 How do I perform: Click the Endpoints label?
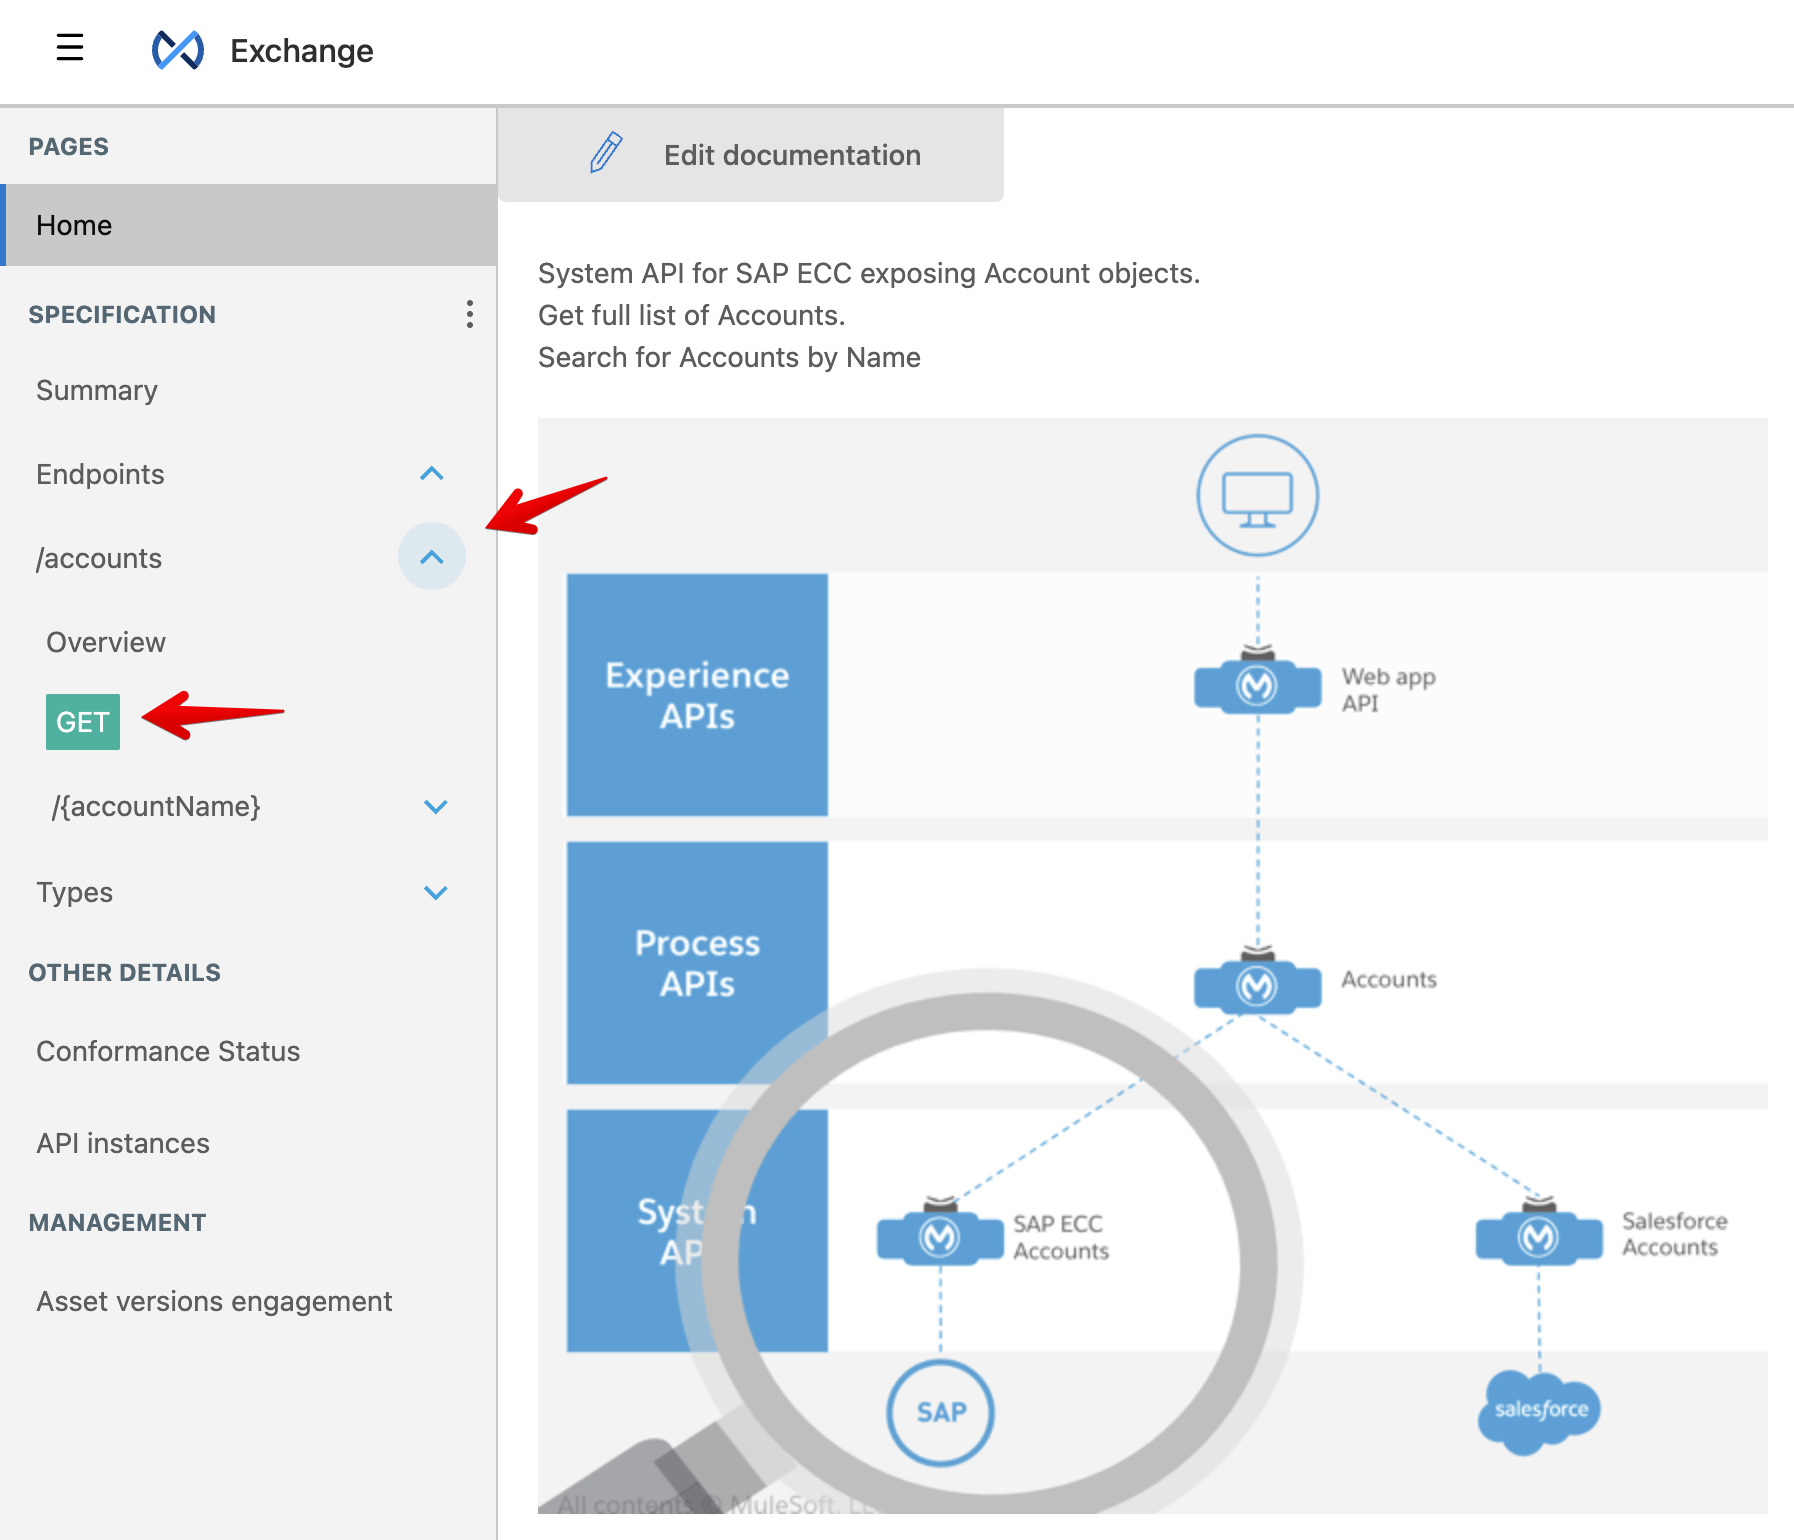100,474
